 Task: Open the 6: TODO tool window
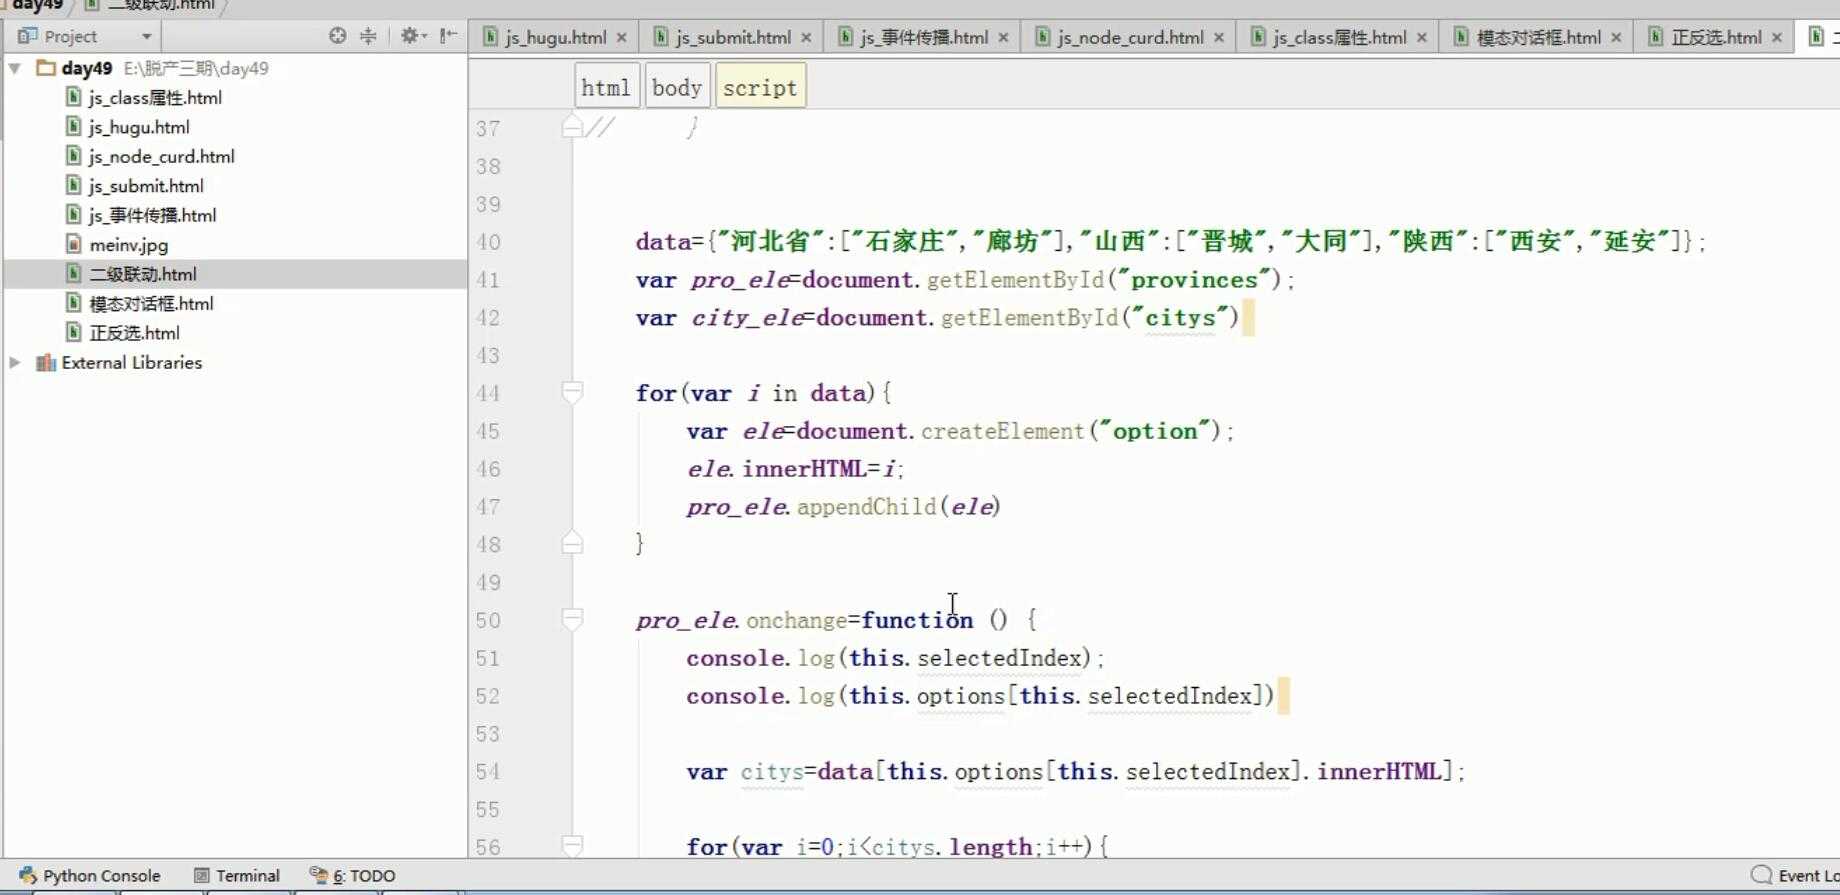coord(352,875)
